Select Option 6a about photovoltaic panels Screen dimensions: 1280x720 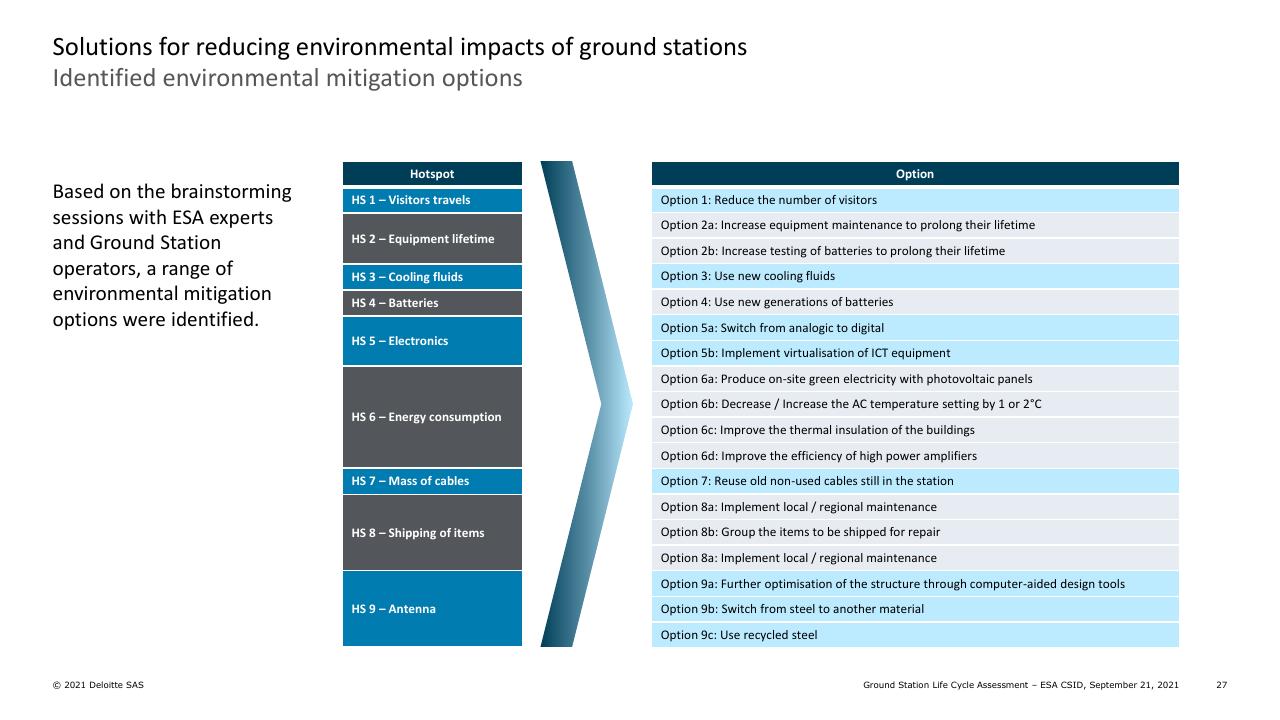click(x=915, y=379)
